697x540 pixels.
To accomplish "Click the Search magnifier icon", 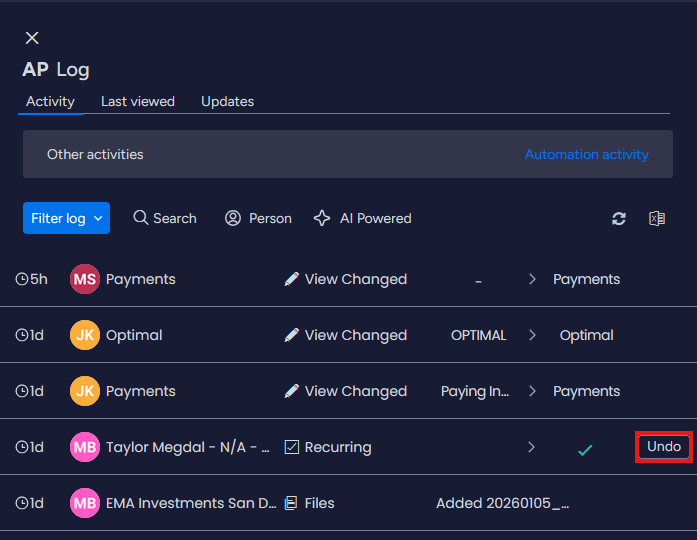I will point(141,218).
